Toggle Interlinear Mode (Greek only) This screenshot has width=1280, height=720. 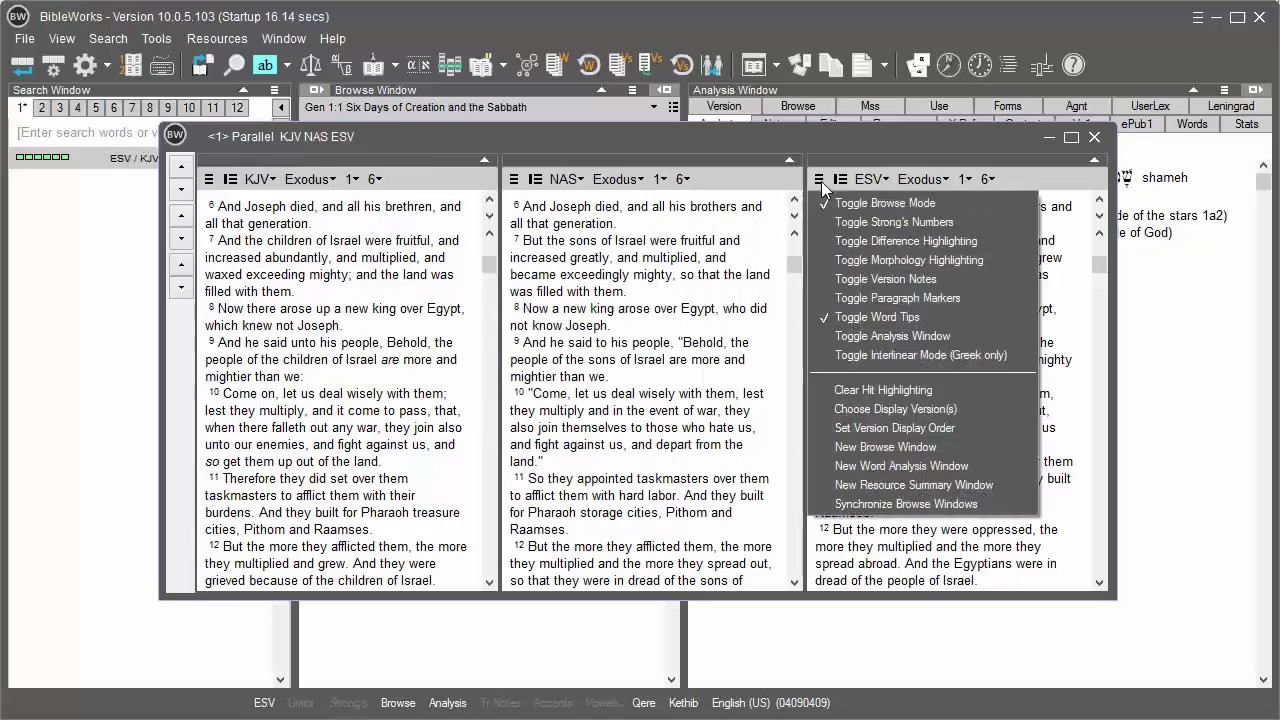point(923,355)
